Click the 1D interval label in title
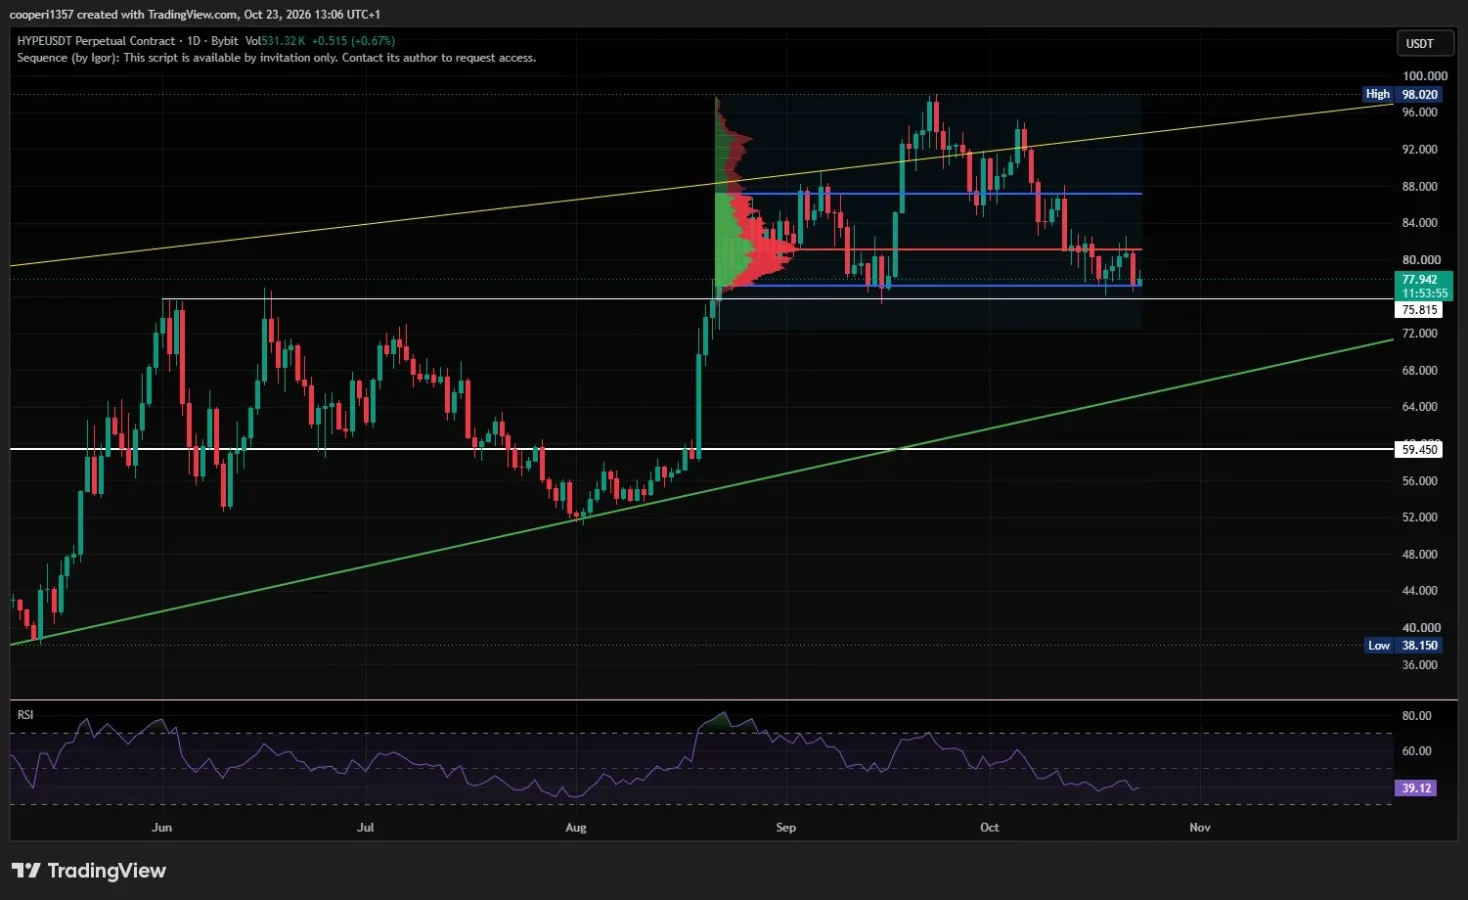1468x900 pixels. pyautogui.click(x=193, y=41)
